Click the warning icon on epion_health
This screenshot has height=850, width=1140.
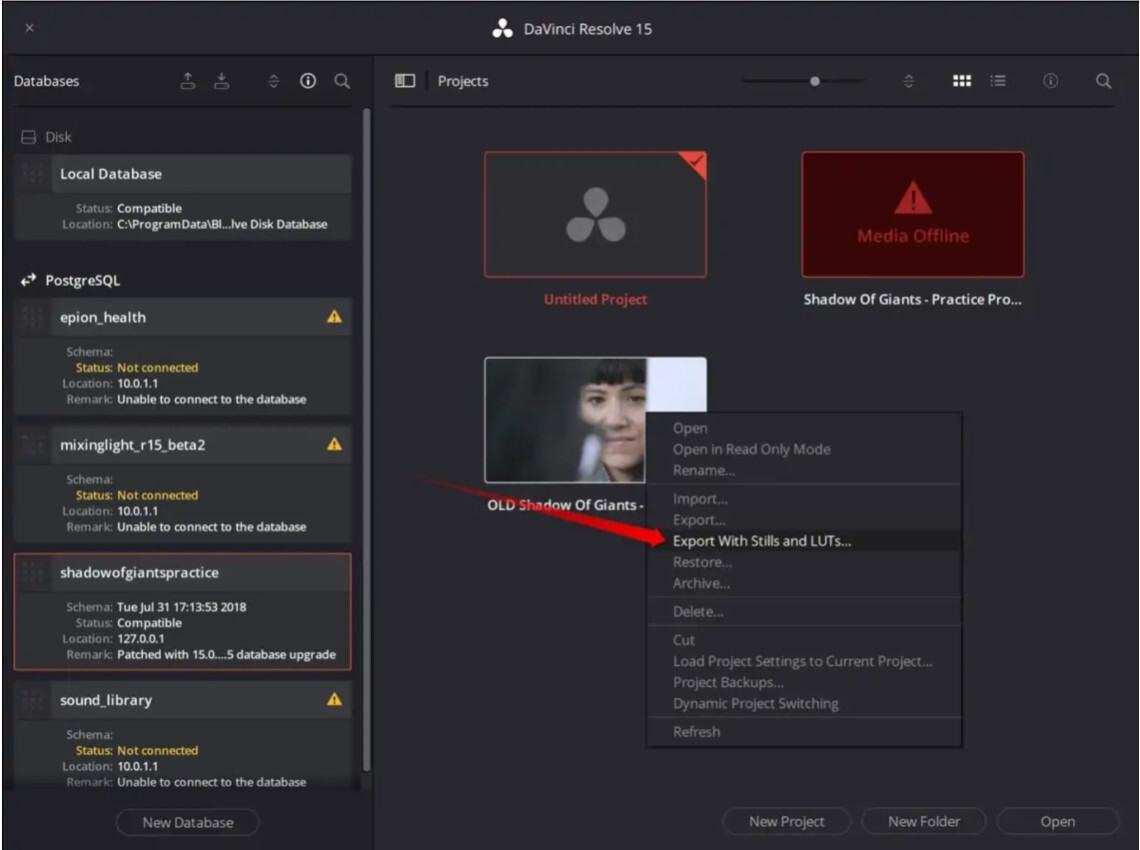[x=334, y=316]
